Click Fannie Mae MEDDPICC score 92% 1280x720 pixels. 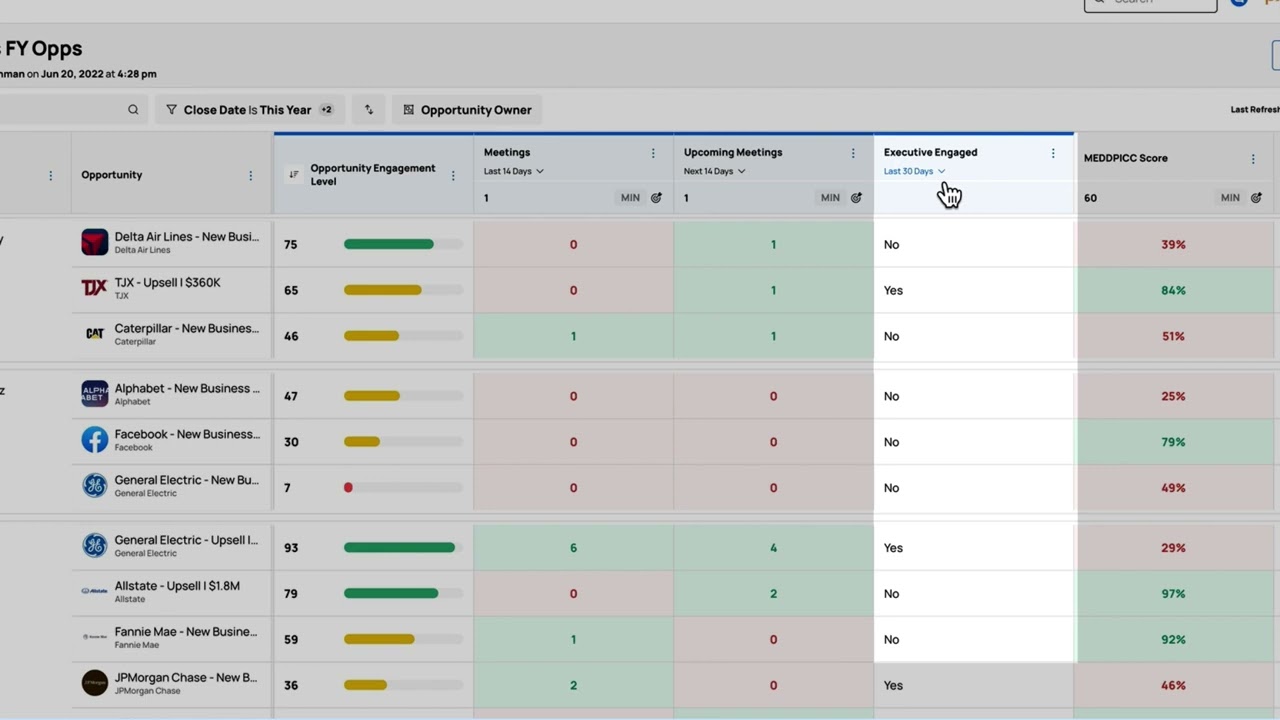[1173, 640]
